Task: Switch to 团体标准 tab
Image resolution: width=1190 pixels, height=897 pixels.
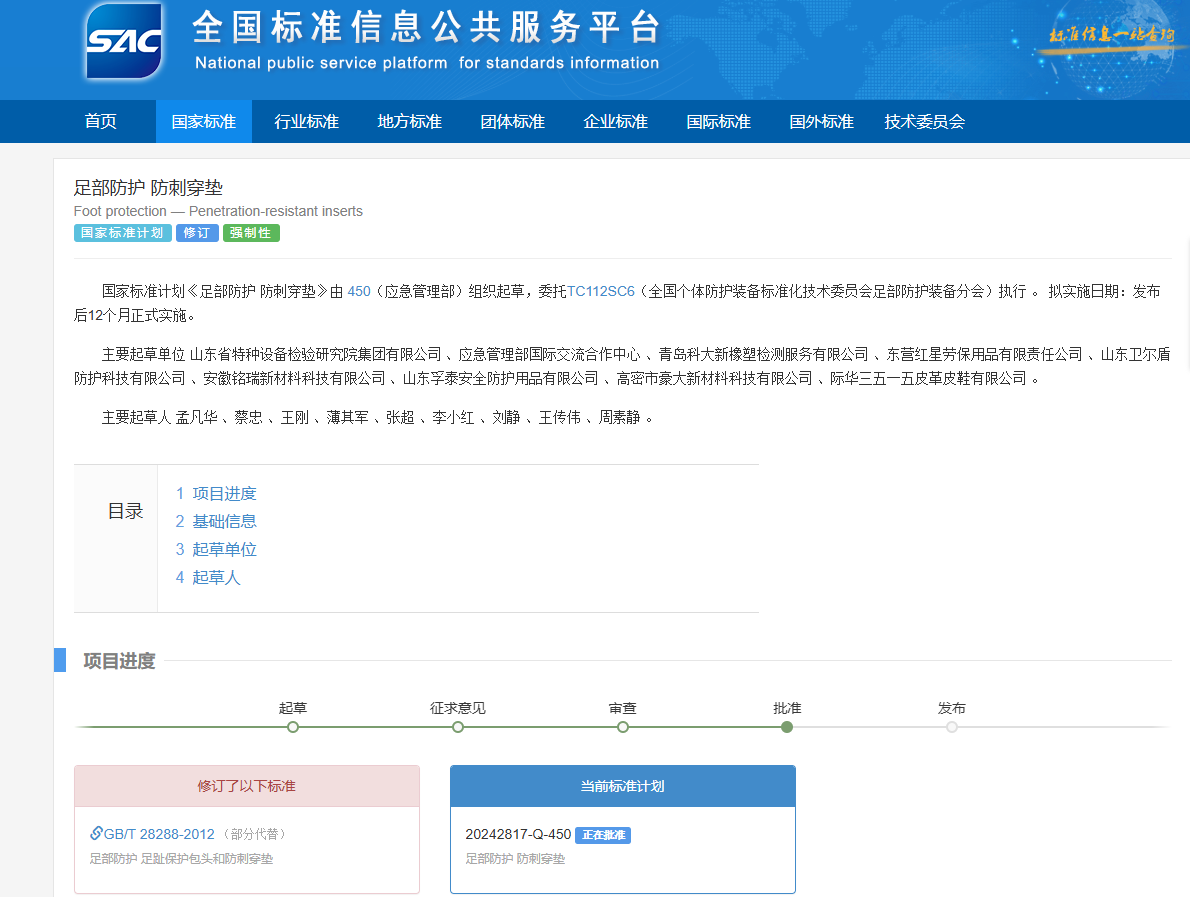Action: coord(513,121)
